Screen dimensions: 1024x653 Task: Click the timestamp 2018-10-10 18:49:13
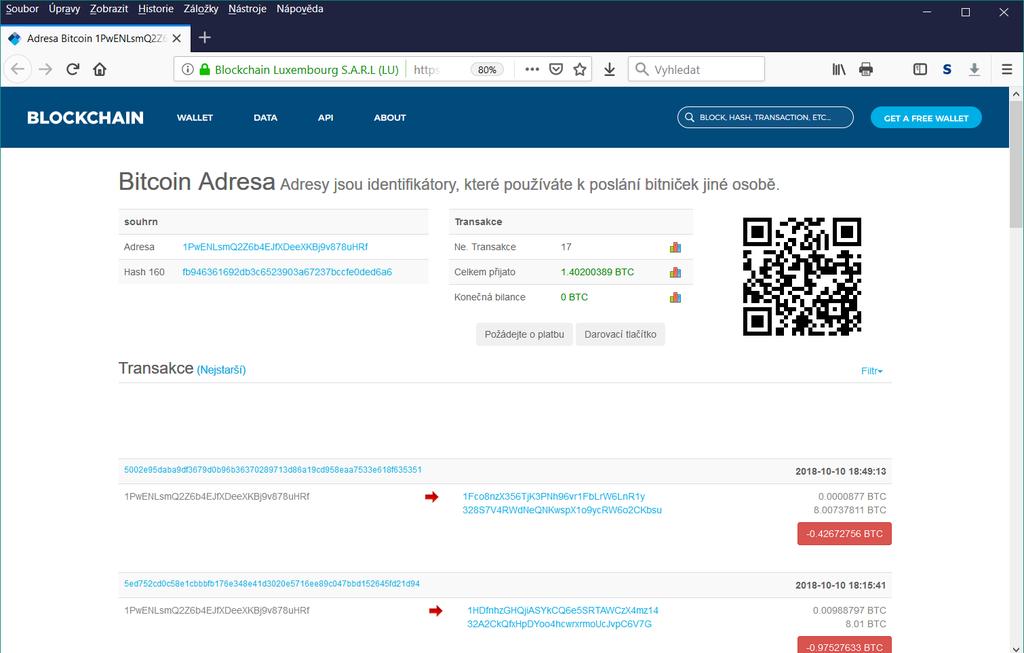coord(840,471)
